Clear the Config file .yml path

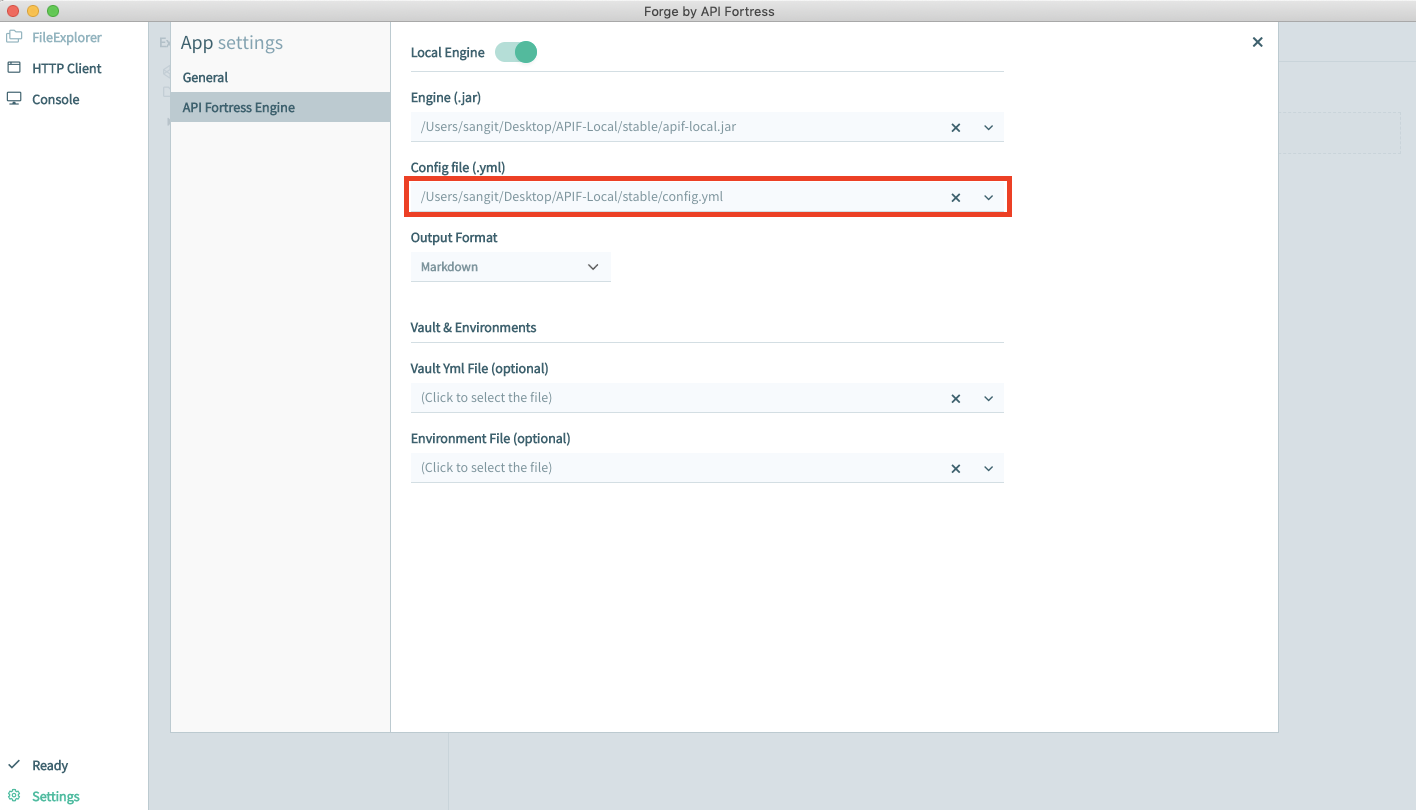[955, 198]
